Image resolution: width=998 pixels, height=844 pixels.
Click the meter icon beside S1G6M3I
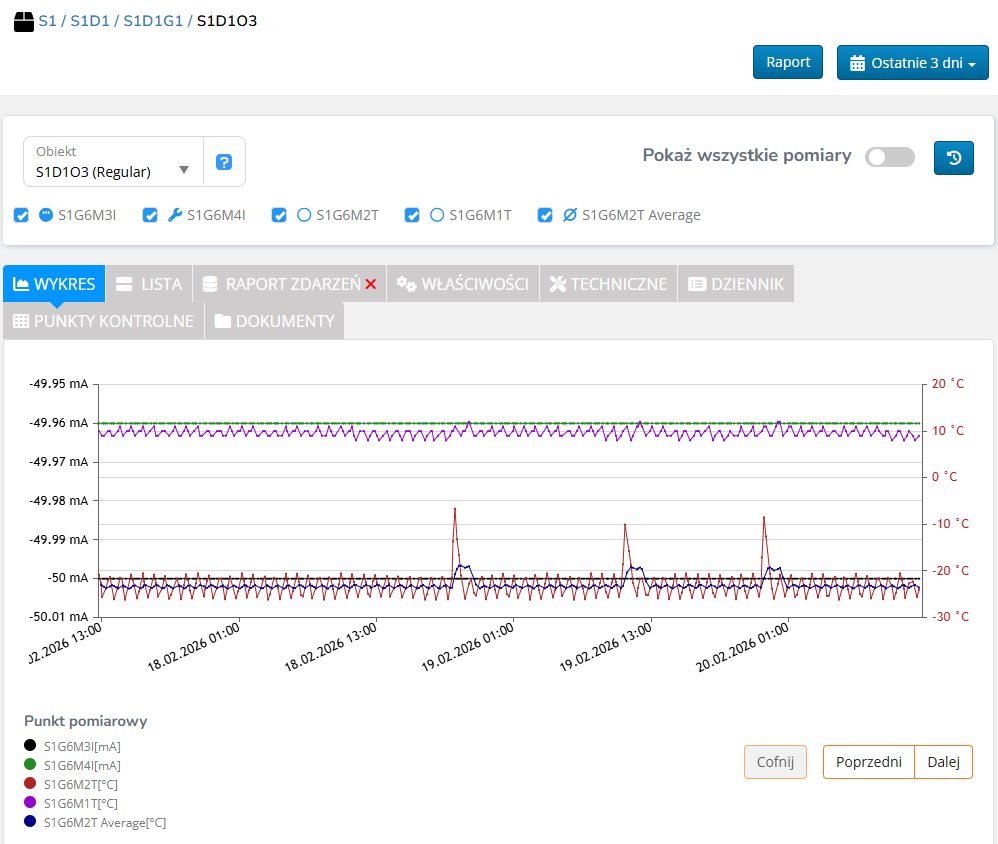point(46,215)
